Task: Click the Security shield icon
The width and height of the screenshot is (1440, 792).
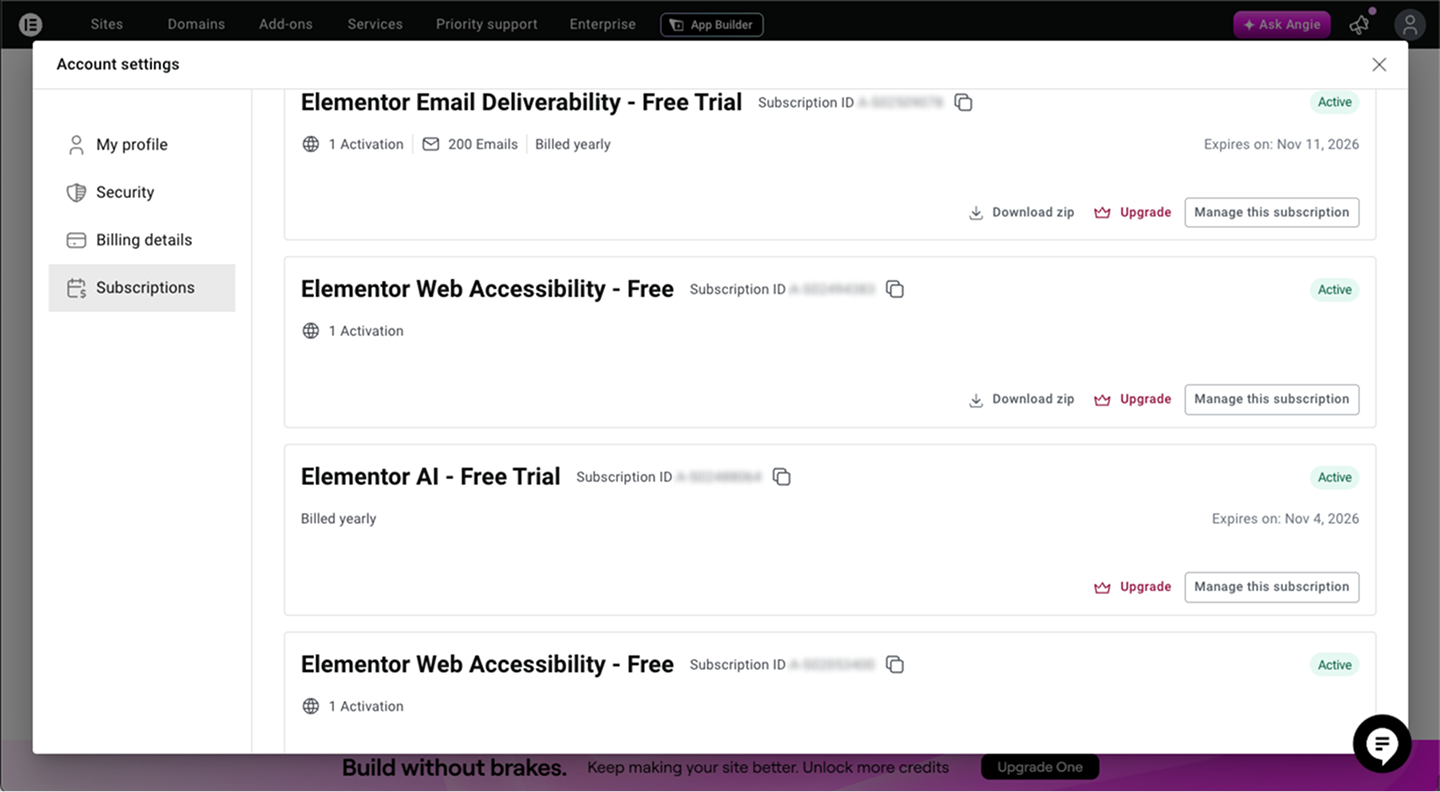Action: (x=76, y=192)
